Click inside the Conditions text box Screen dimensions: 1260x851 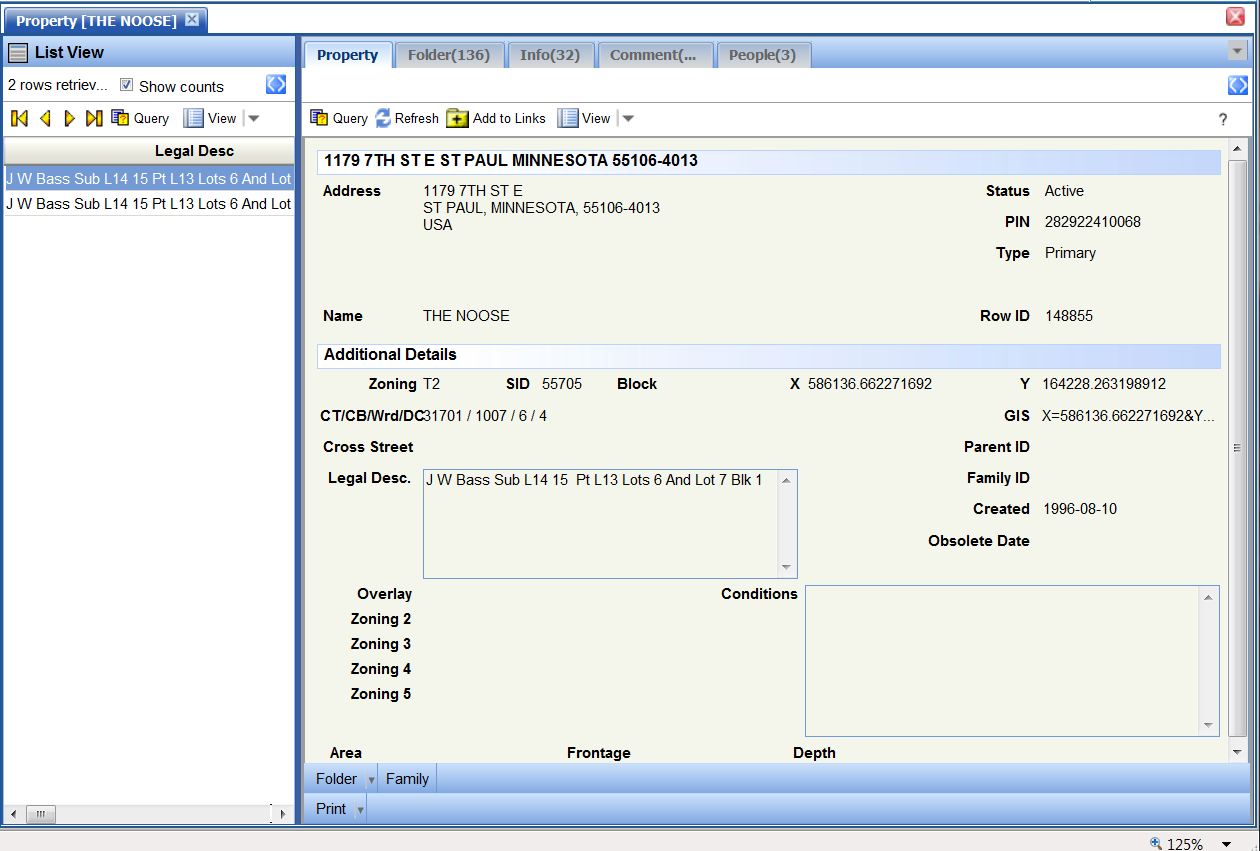pyautogui.click(x=1002, y=660)
